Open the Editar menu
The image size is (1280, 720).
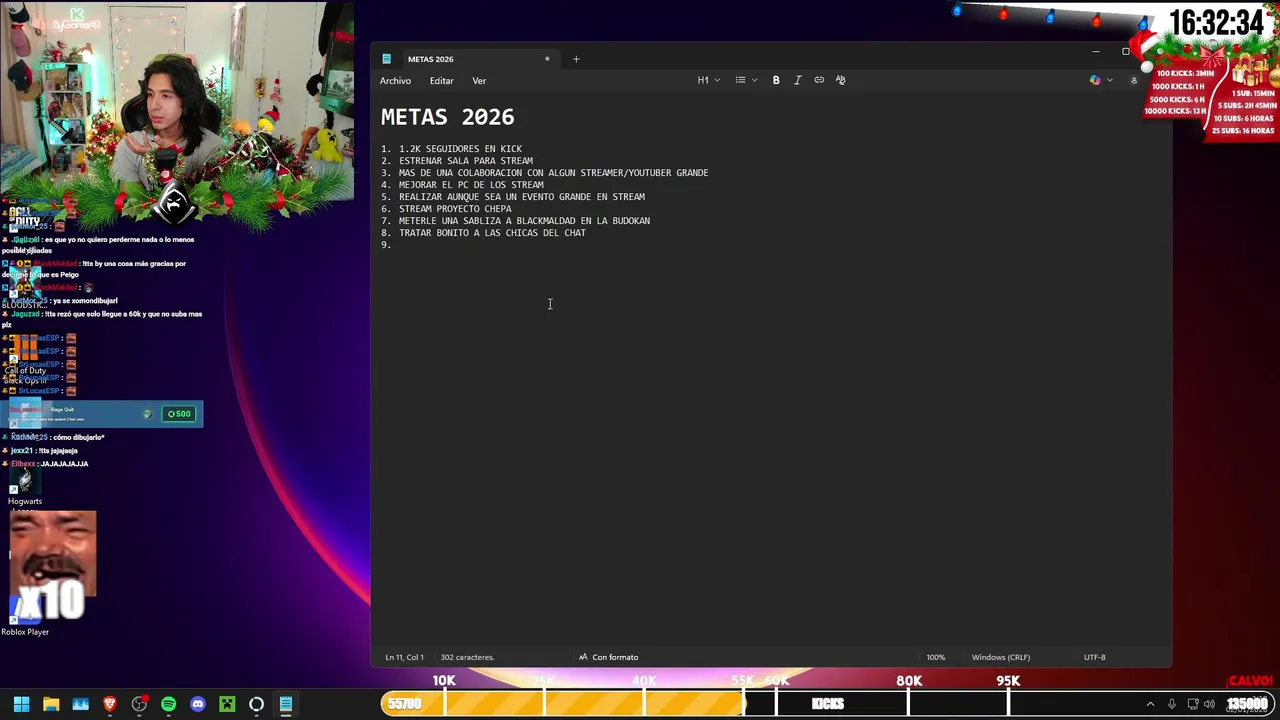point(441,81)
